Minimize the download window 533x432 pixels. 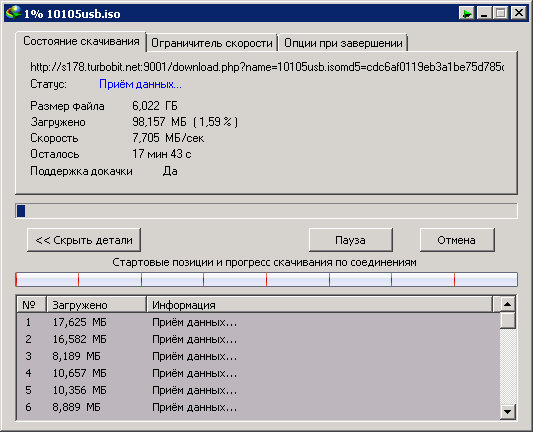(x=484, y=13)
